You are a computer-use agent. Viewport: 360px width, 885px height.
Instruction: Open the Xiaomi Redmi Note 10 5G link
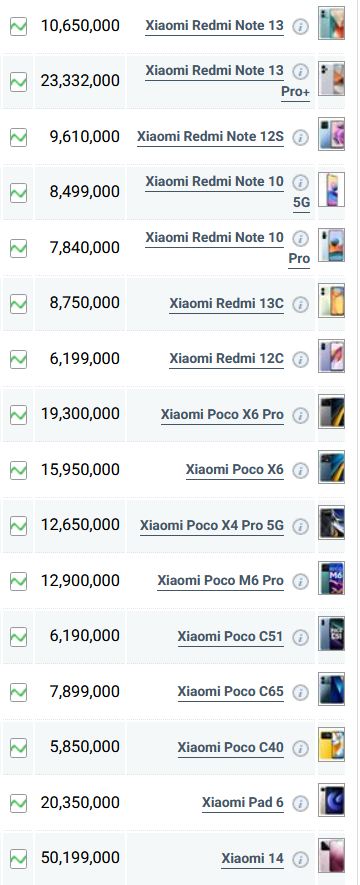tap(227, 192)
